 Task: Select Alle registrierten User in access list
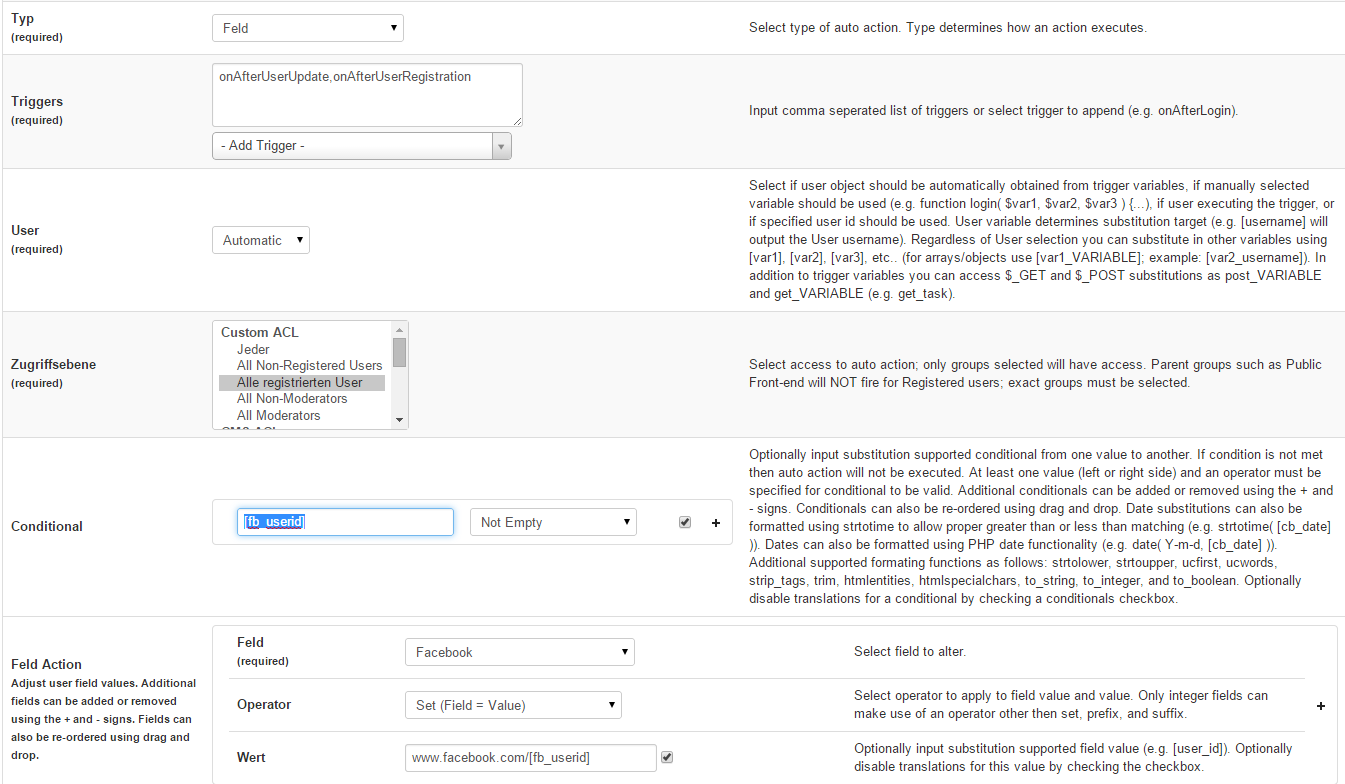[300, 383]
